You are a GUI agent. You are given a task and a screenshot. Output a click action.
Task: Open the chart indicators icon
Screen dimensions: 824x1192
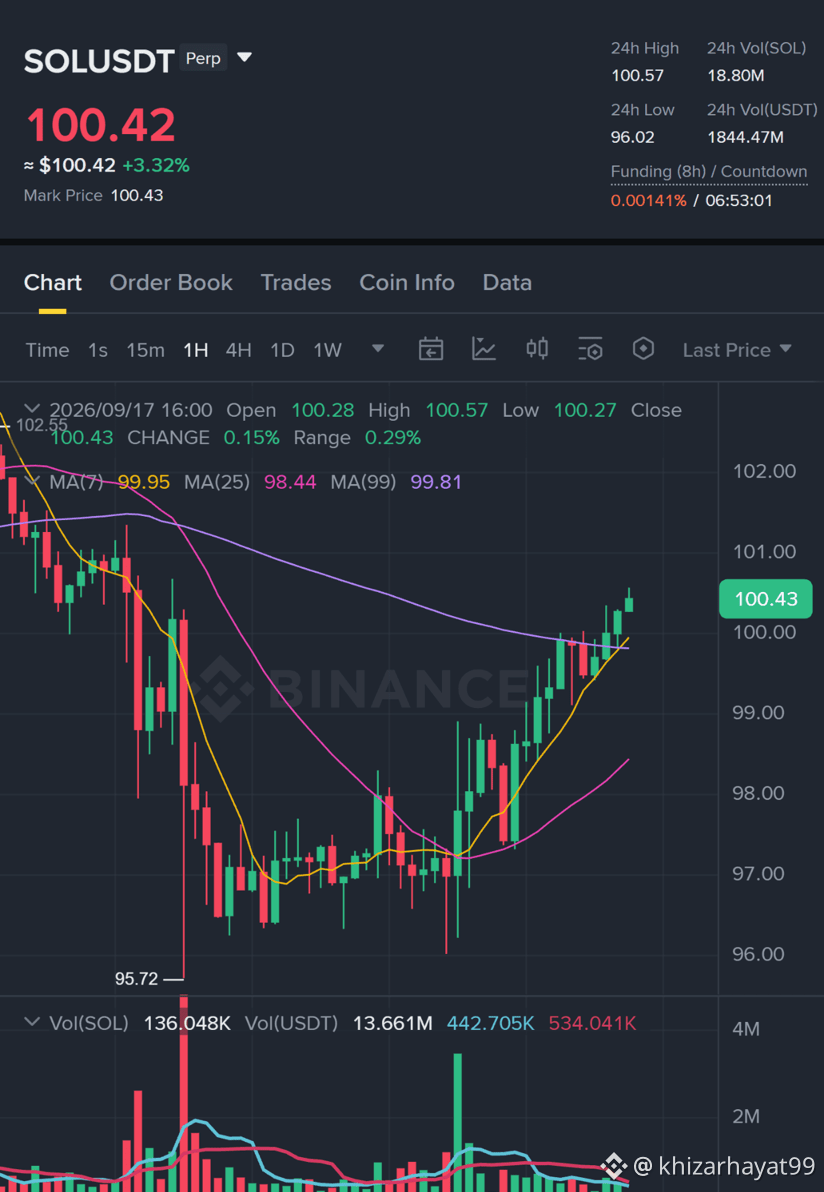point(483,349)
